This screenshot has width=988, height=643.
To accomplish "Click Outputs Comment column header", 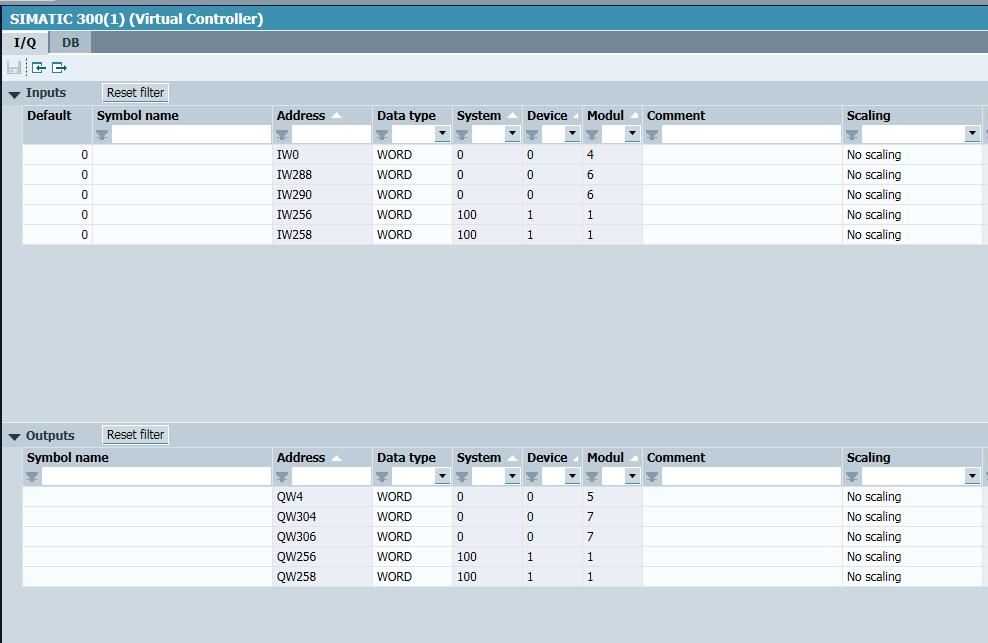I will (x=742, y=458).
